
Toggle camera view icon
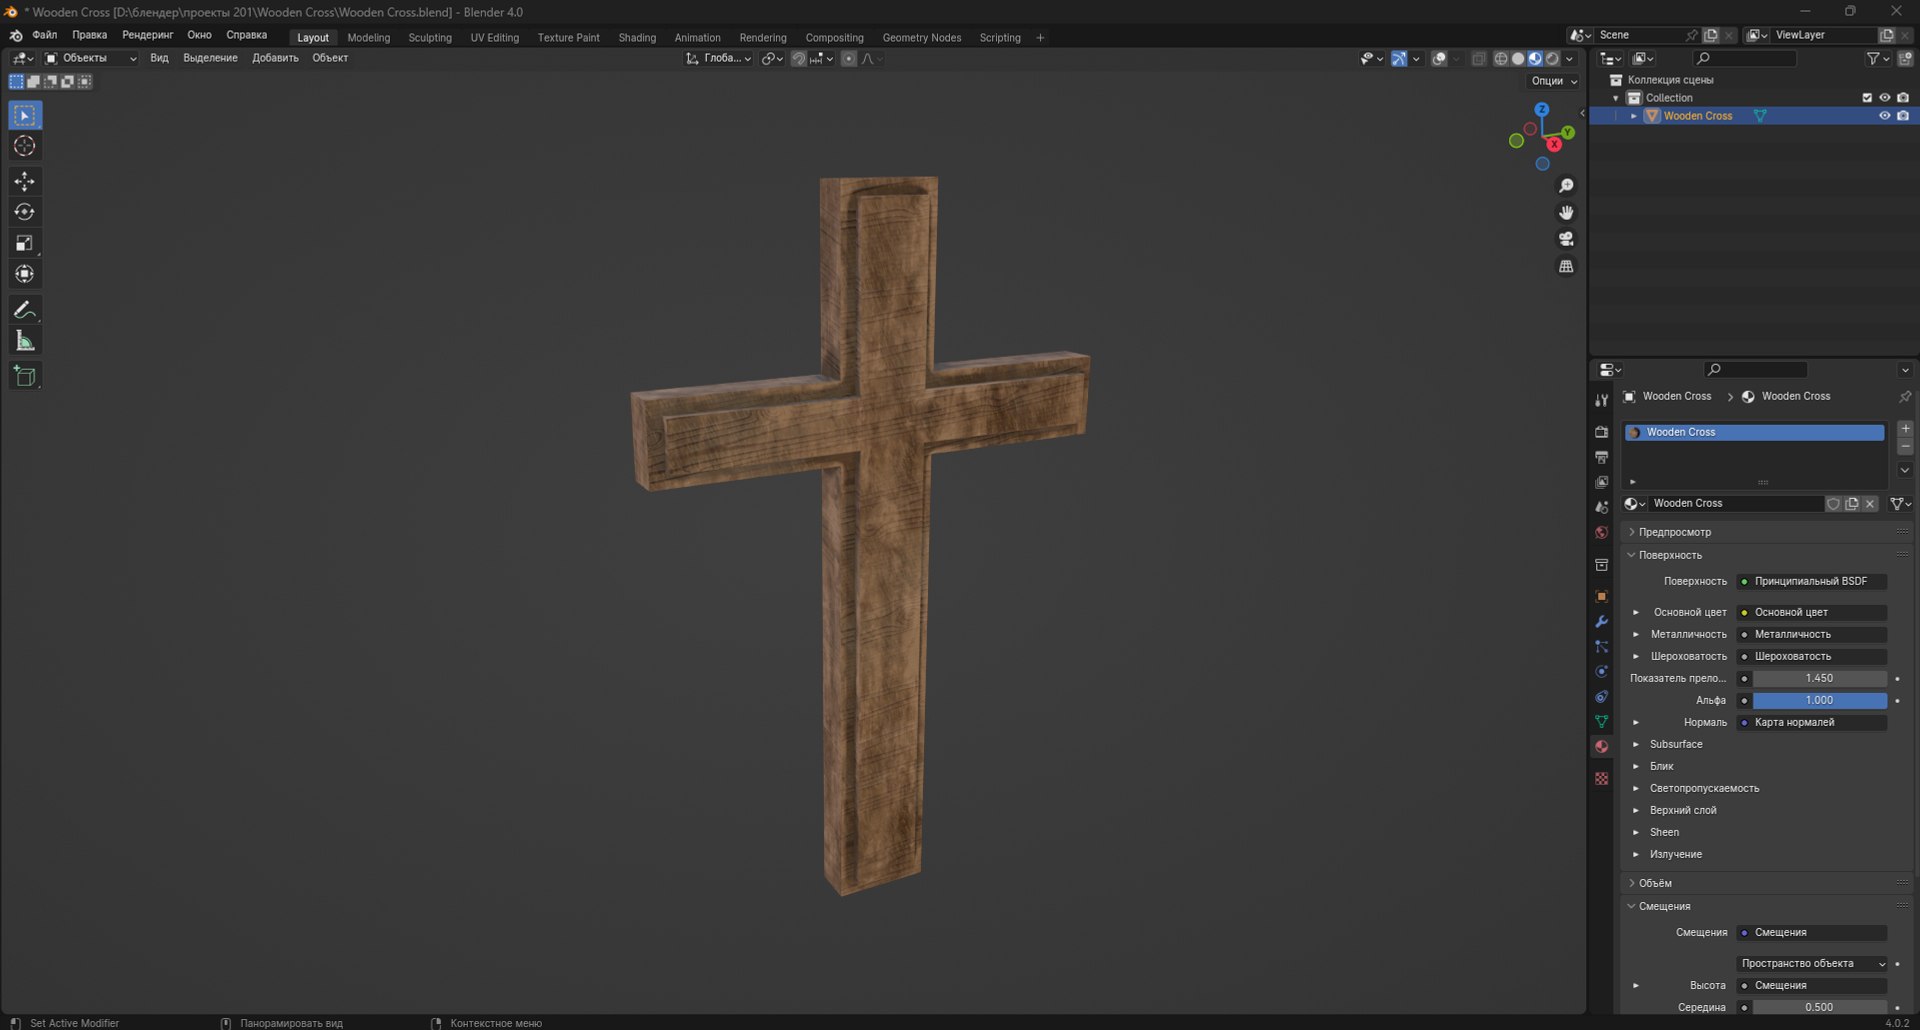tap(1566, 239)
